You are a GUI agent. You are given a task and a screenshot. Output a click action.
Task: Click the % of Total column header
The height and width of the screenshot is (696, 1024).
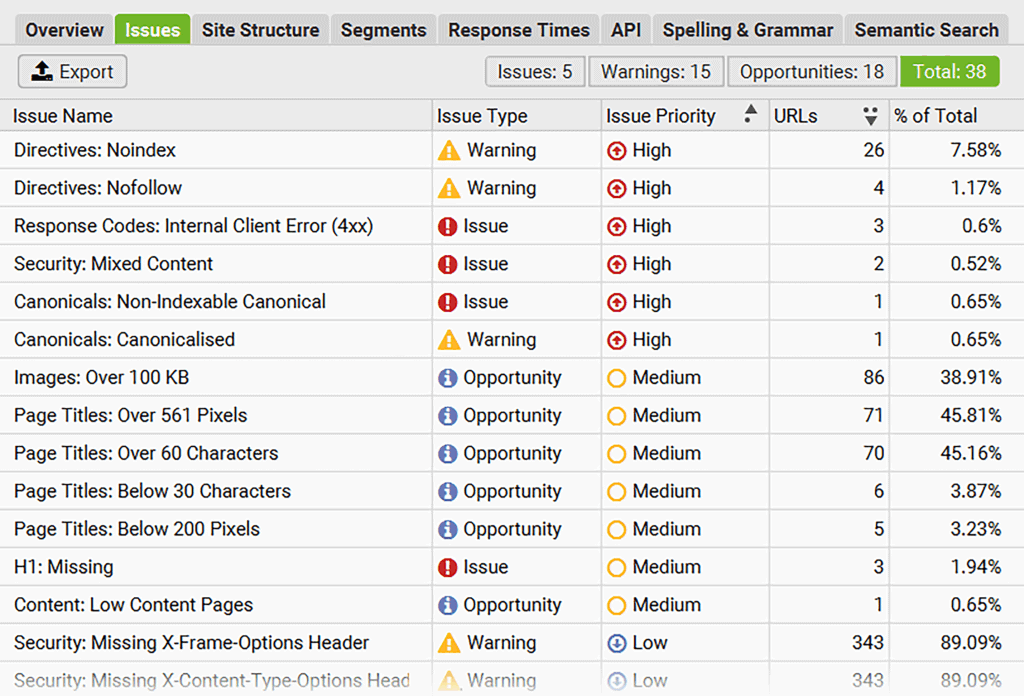935,116
